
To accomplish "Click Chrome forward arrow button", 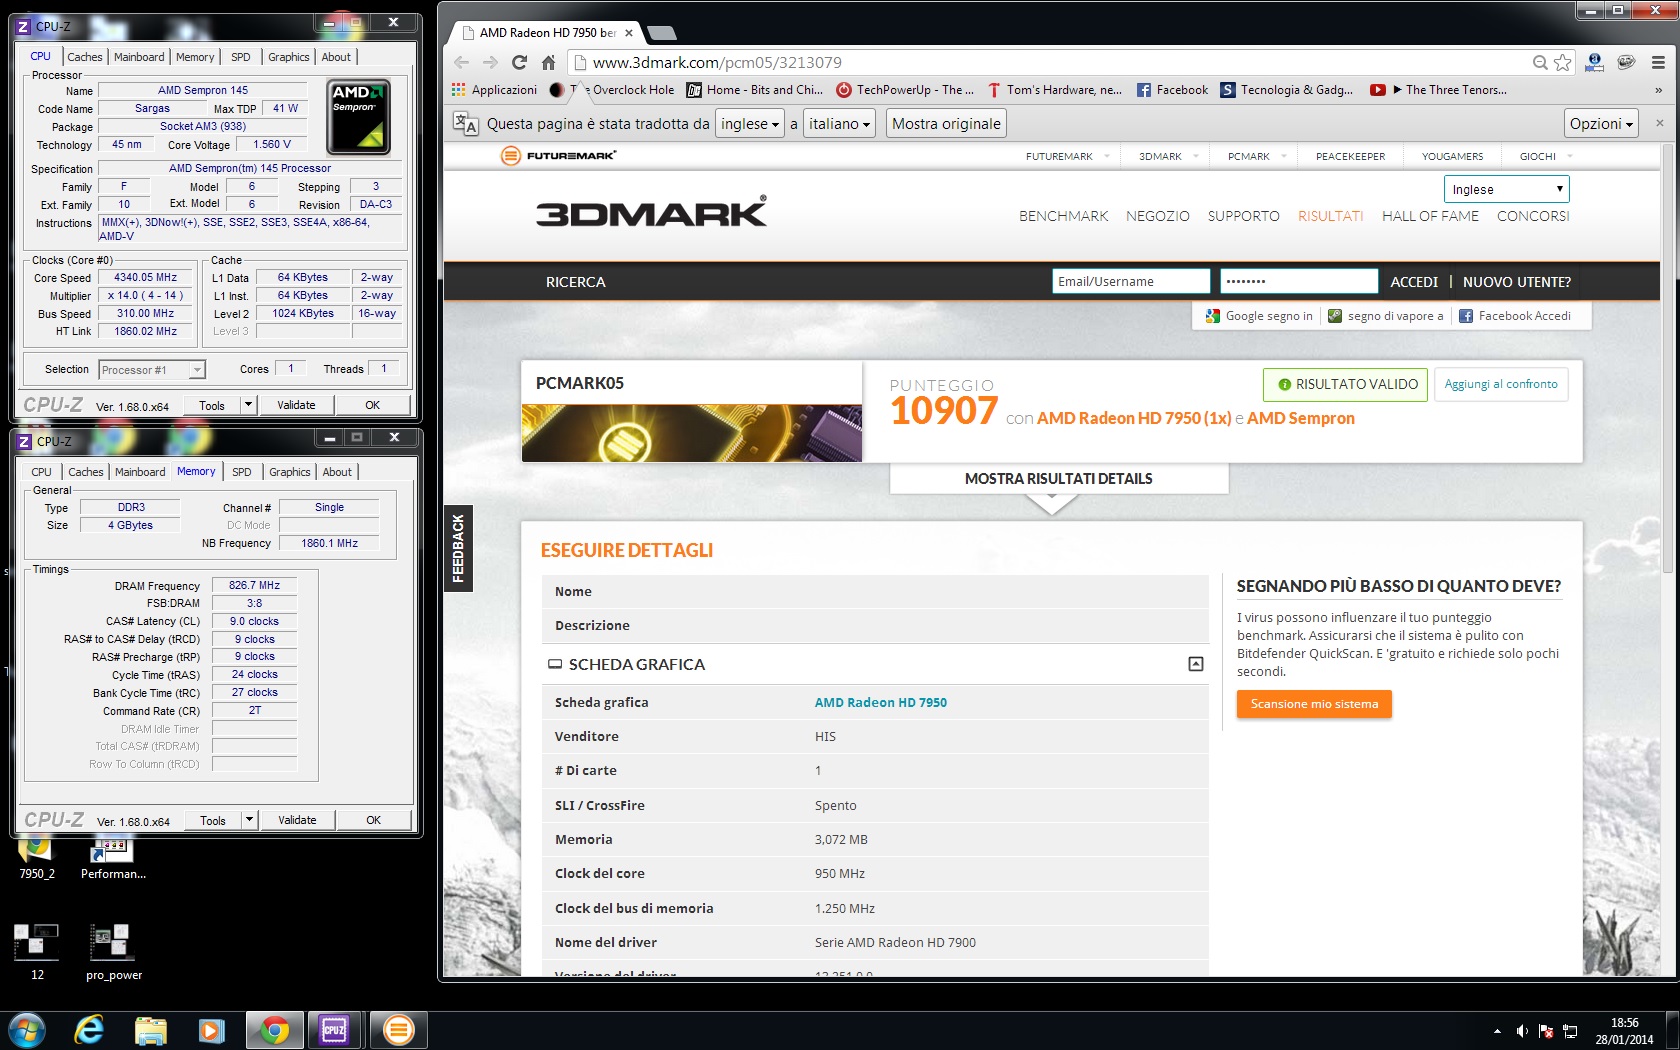I will click(490, 62).
